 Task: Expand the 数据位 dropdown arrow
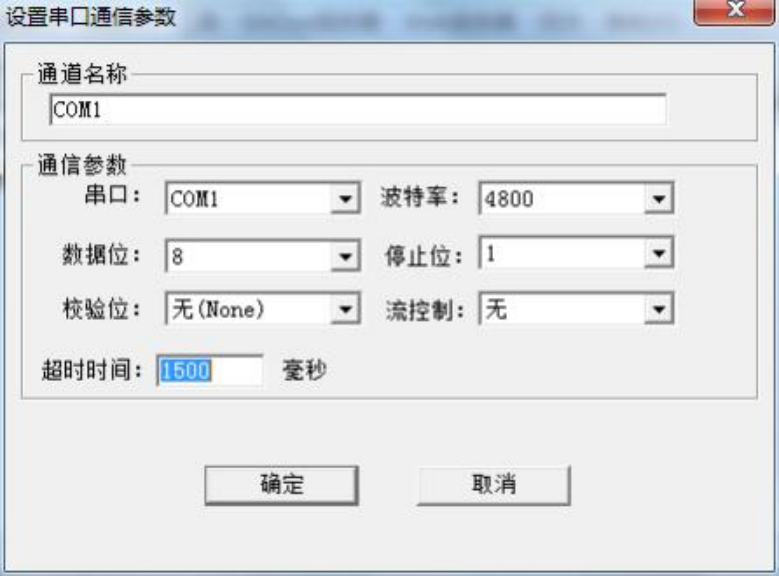345,256
